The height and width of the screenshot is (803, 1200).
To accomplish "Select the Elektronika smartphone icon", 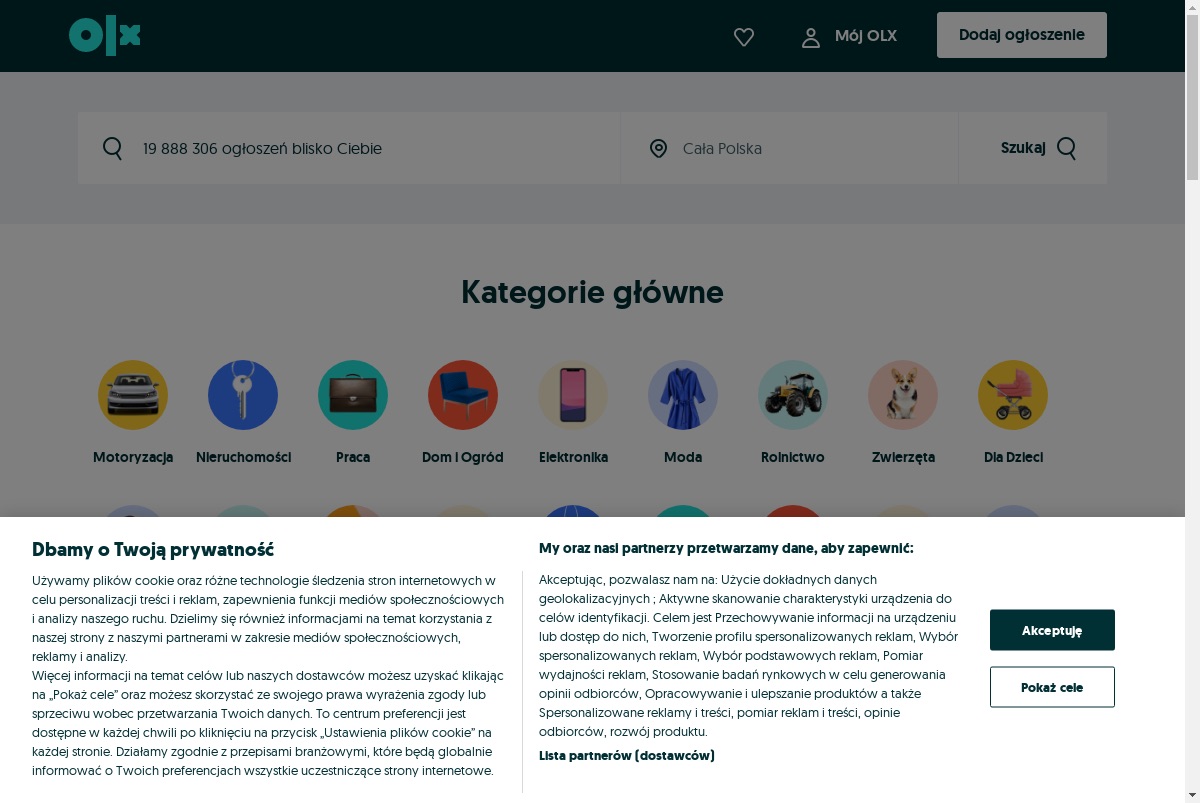I will [x=573, y=395].
